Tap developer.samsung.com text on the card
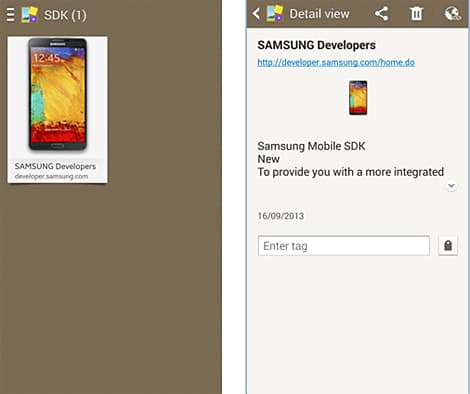The height and width of the screenshot is (394, 470). 51,176
